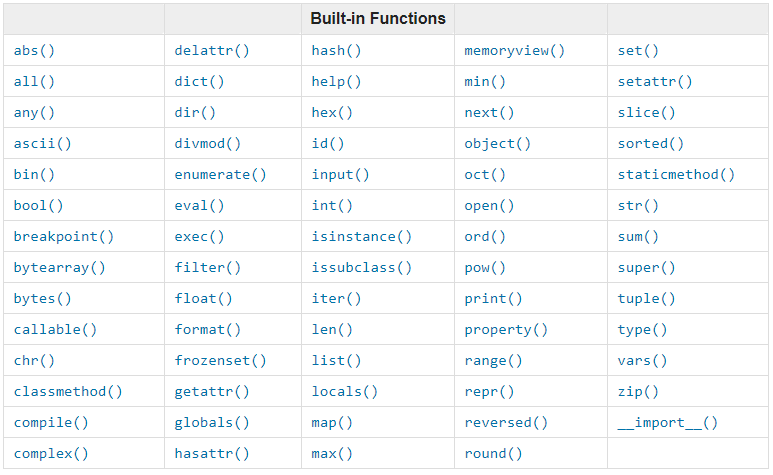Open the abs() function link

tap(34, 51)
